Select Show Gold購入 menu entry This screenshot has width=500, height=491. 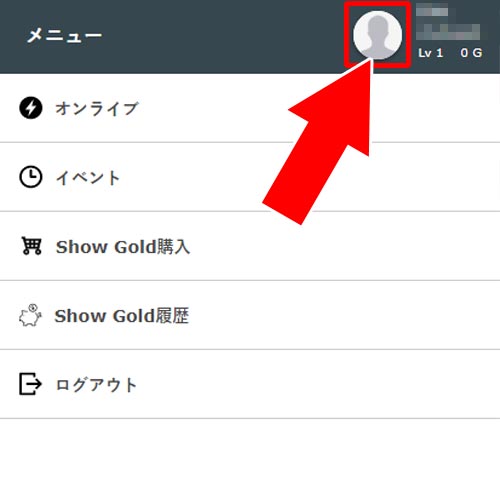250,246
